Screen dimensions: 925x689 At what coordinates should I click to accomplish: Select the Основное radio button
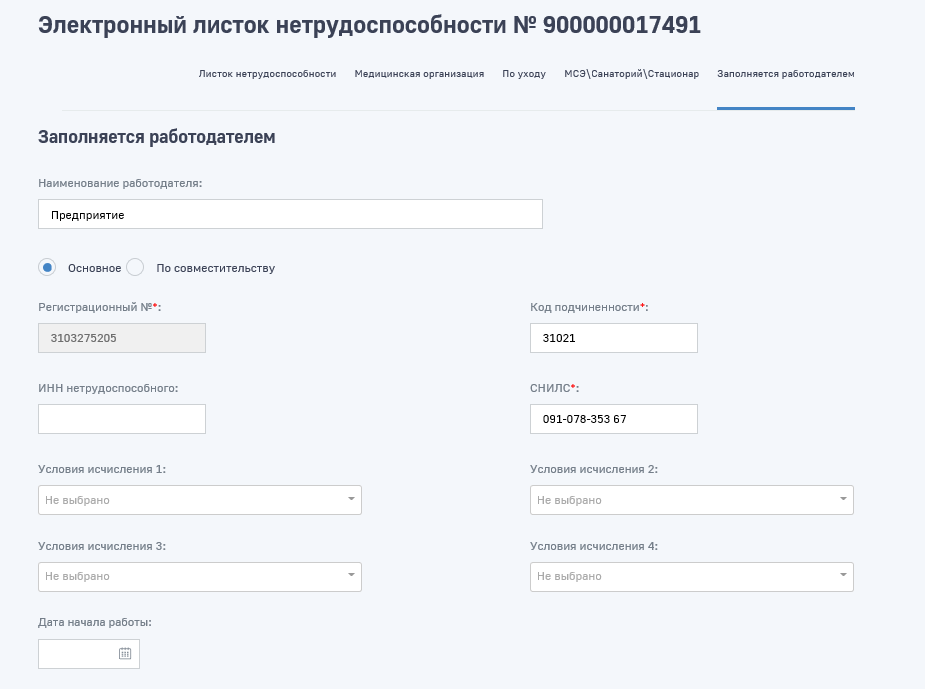[47, 267]
